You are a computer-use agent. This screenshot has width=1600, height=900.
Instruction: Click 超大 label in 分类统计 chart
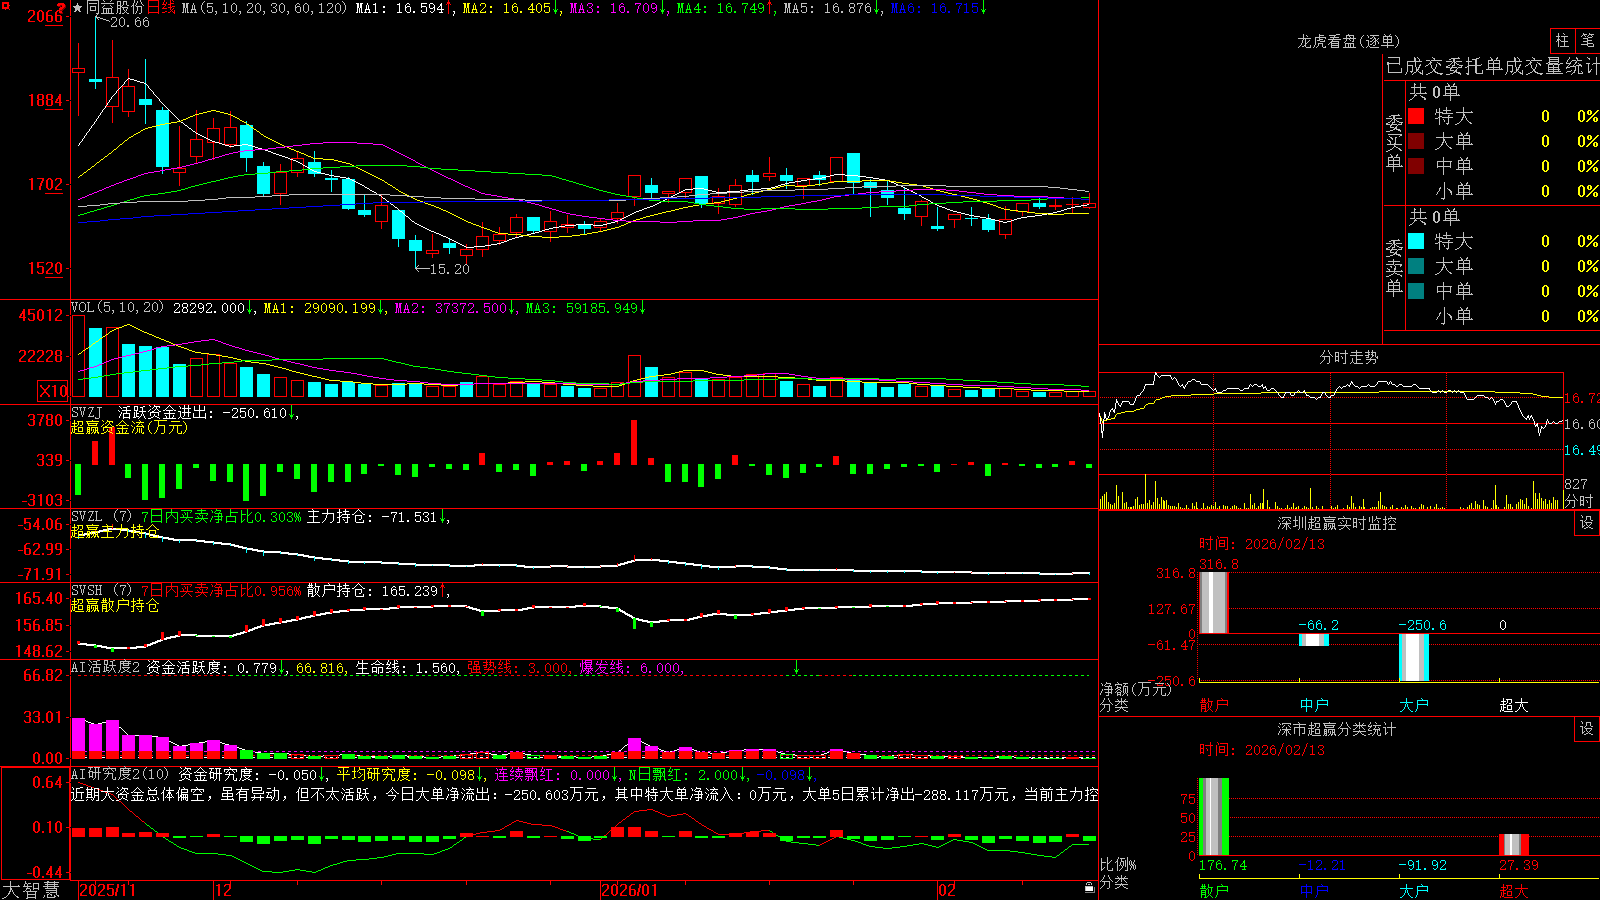pos(1514,890)
